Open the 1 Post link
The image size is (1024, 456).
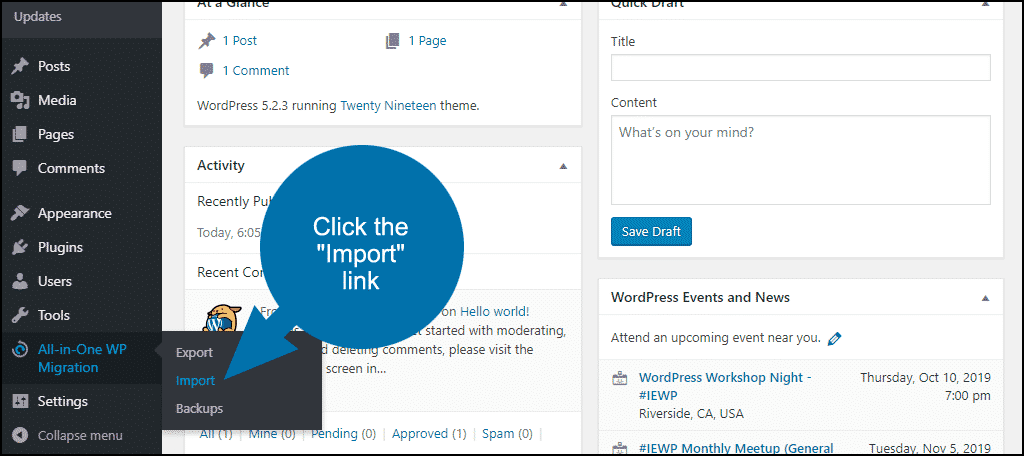tap(240, 41)
